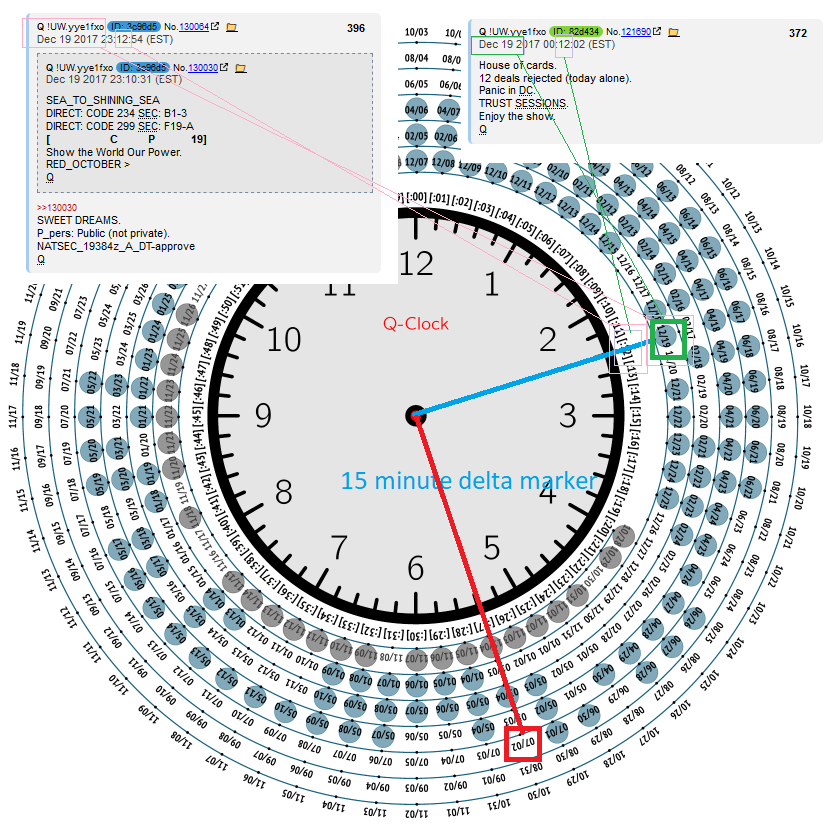Click timestamp Dec 19 2017 23:10:31 (EST)
The width and height of the screenshot is (832, 832).
pos(114,80)
